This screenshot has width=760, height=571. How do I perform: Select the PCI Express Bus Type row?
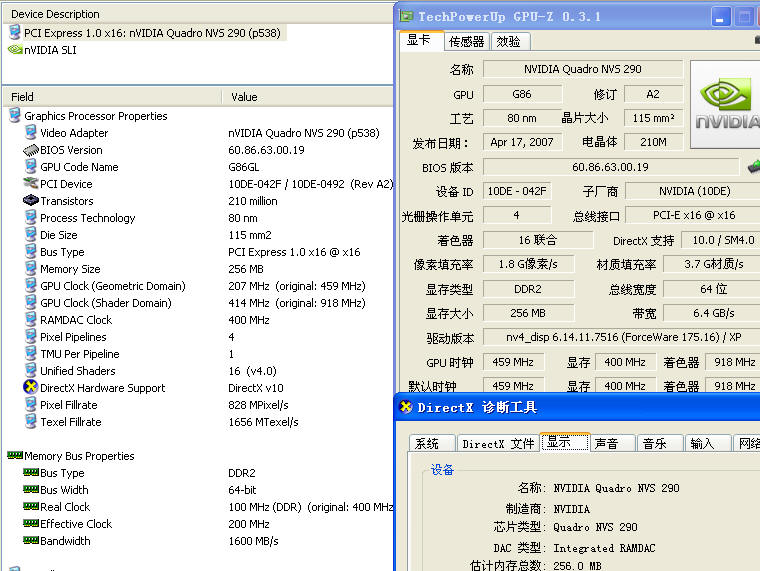[x=199, y=252]
